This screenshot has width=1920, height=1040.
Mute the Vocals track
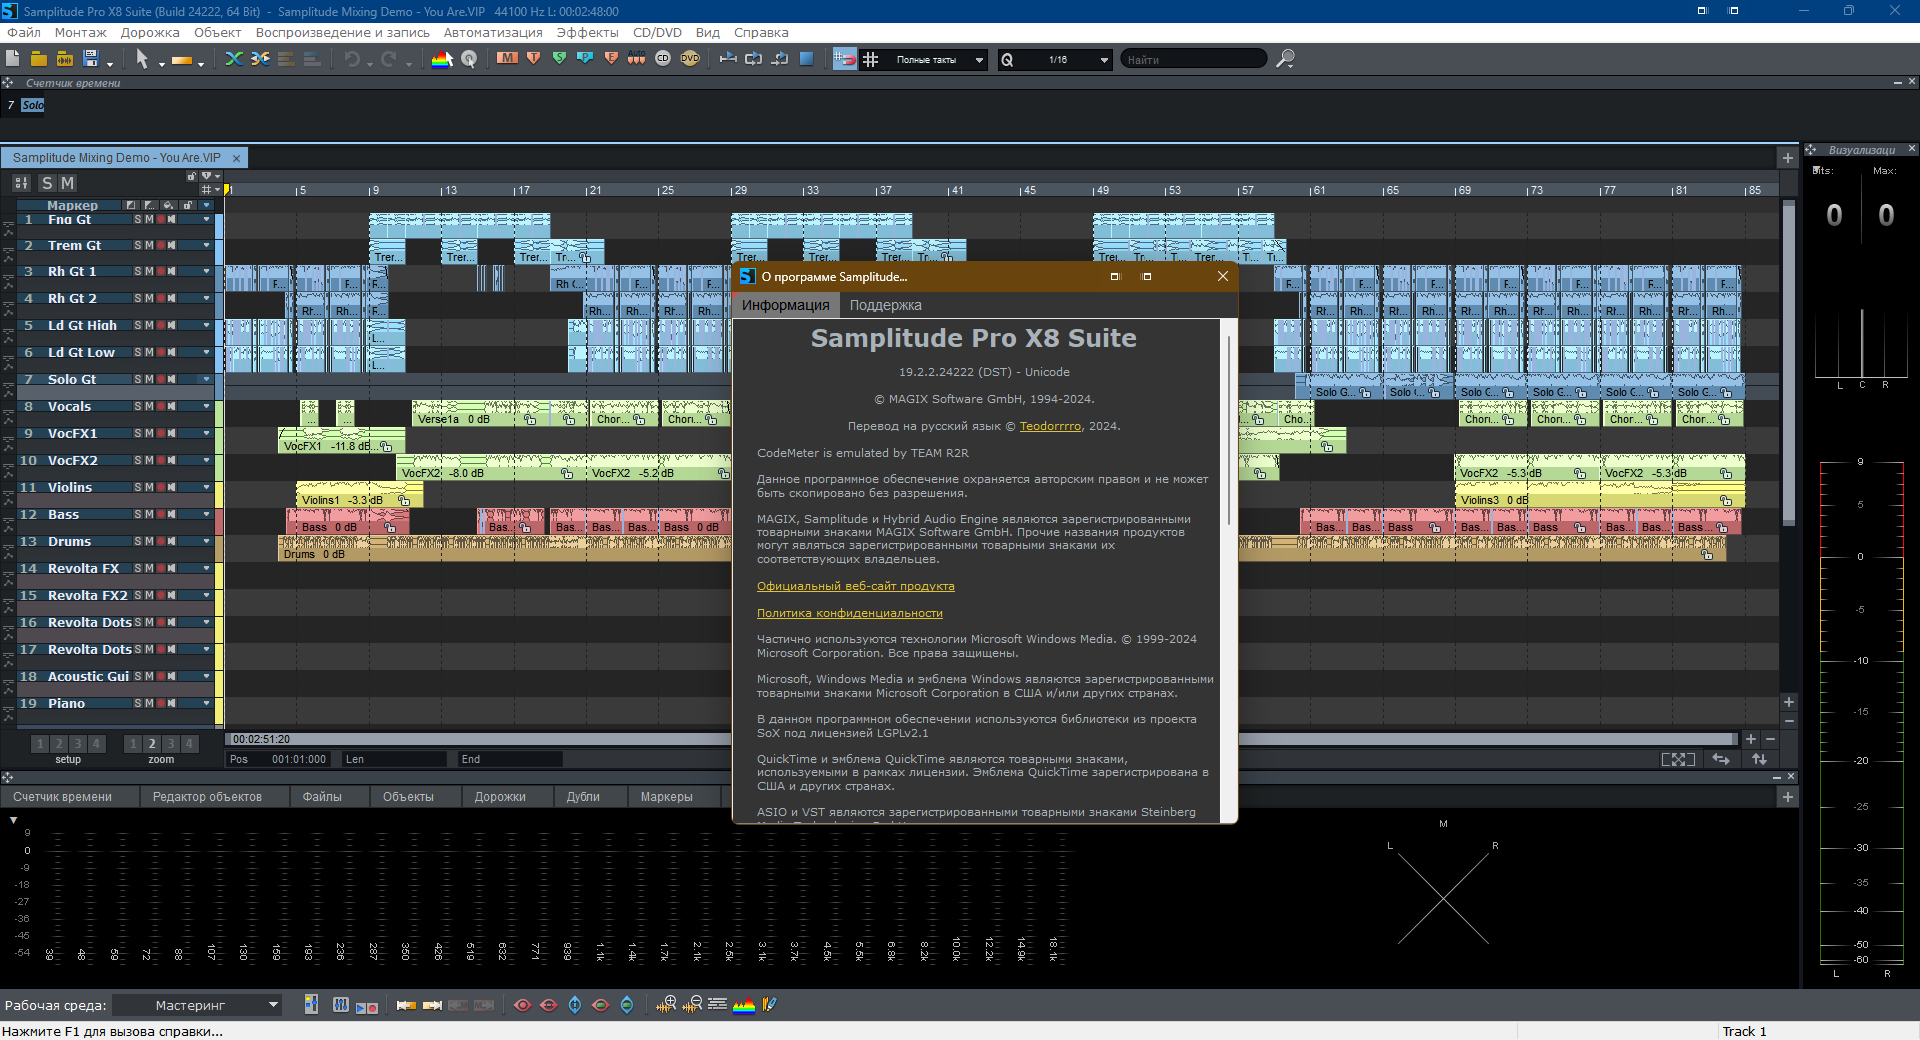pyautogui.click(x=149, y=407)
